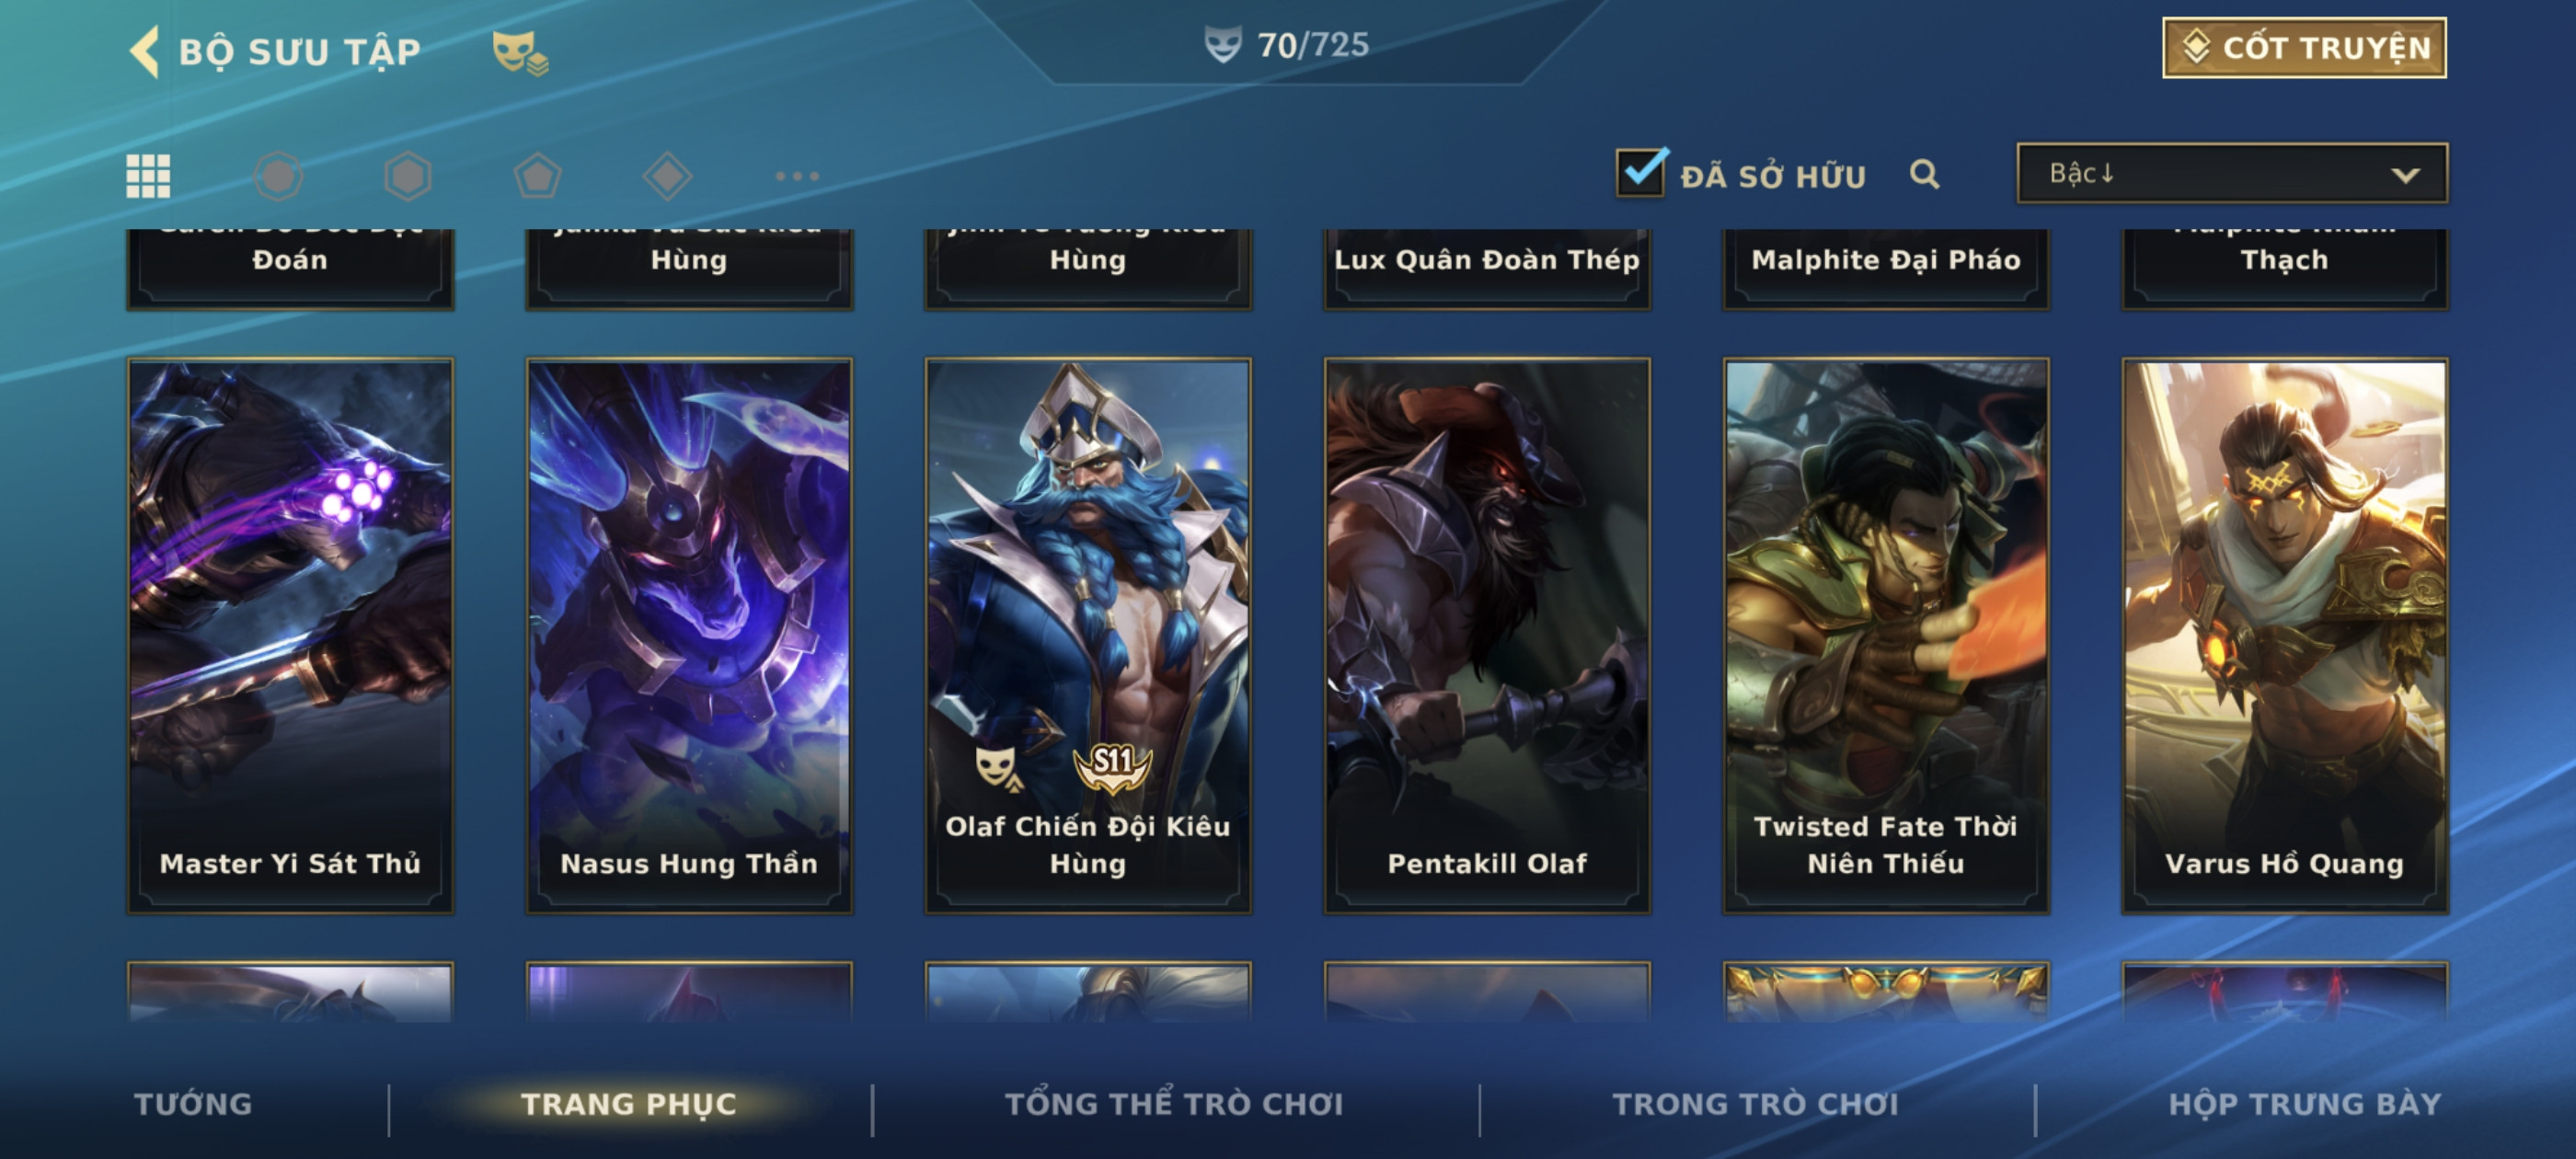Image resolution: width=2576 pixels, height=1159 pixels.
Task: Select the Varus Hổ Quang skin card
Action: click(2285, 635)
